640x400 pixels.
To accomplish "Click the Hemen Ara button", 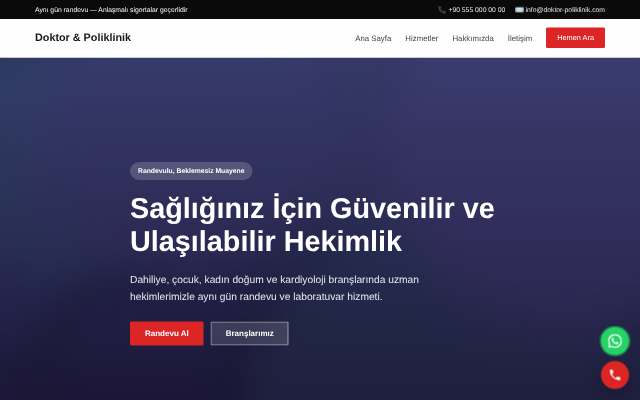I will point(575,38).
